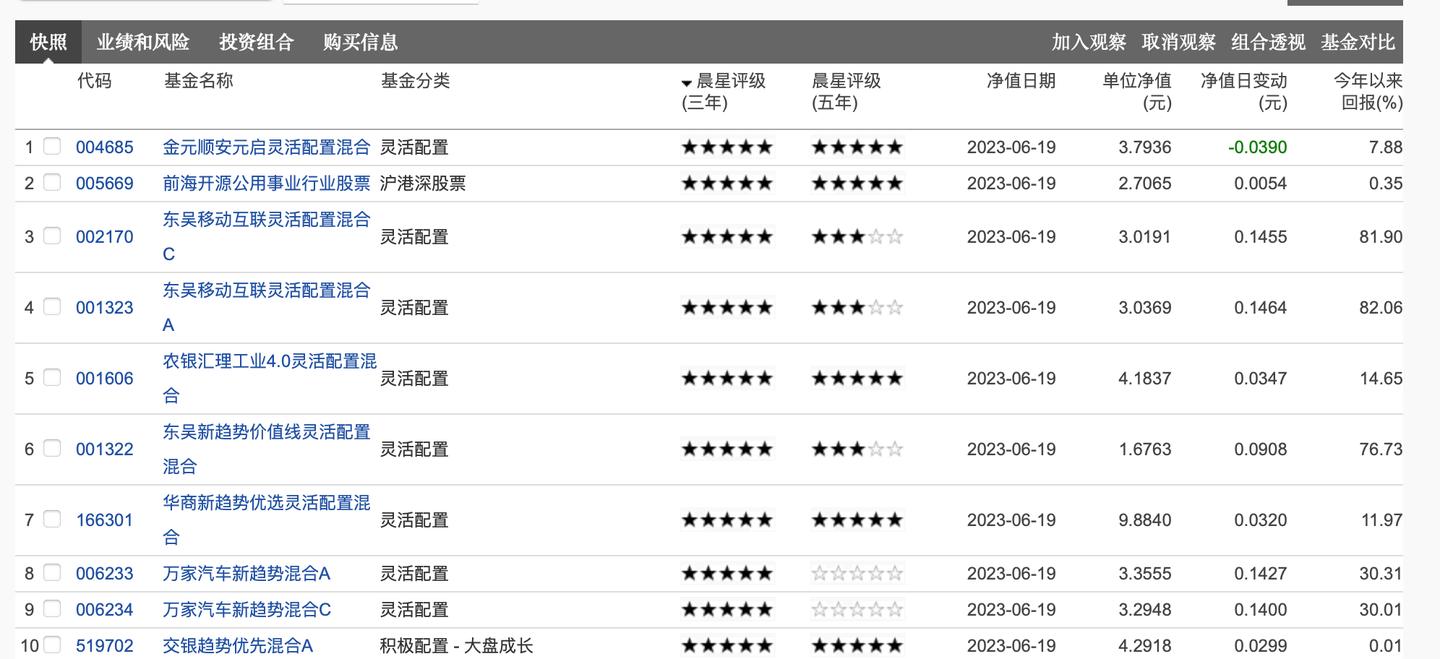Open fund code 004685 link
The height and width of the screenshot is (659, 1440).
(105, 147)
